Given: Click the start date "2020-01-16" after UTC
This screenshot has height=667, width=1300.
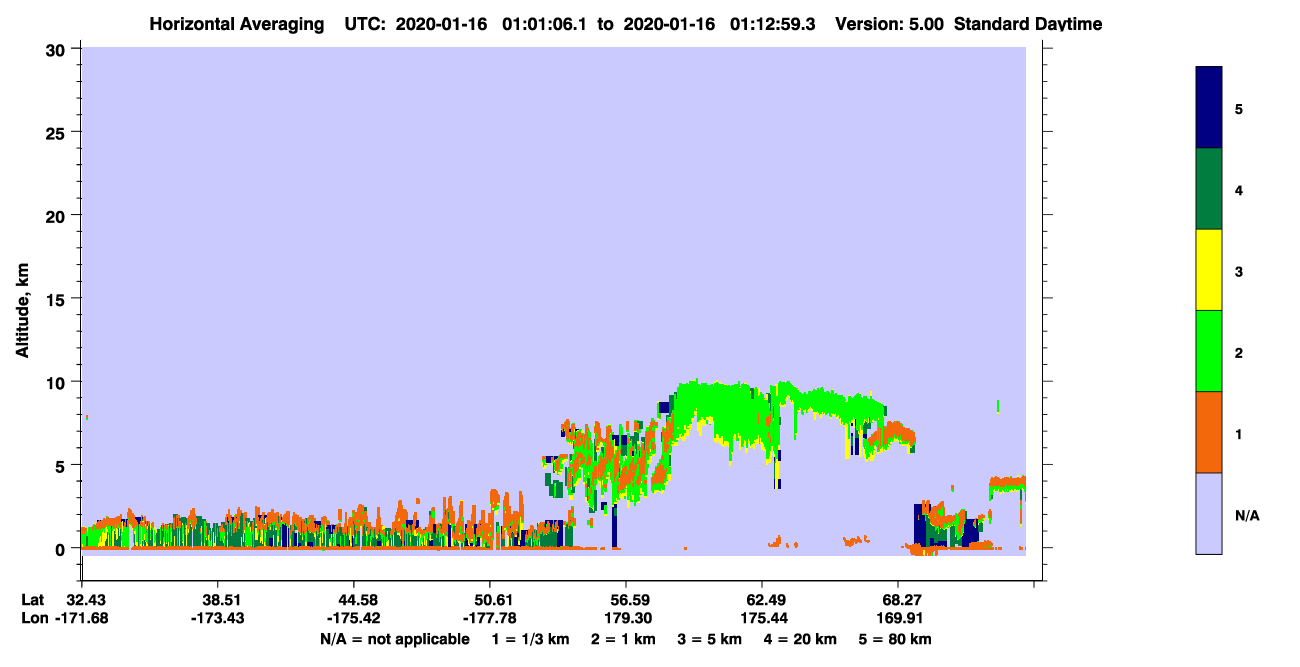Looking at the screenshot, I should 442,24.
